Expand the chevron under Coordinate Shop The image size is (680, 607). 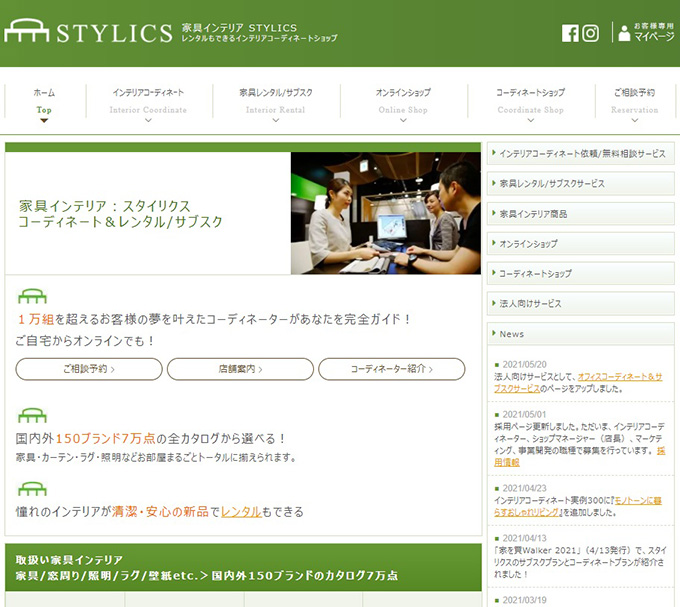(531, 121)
